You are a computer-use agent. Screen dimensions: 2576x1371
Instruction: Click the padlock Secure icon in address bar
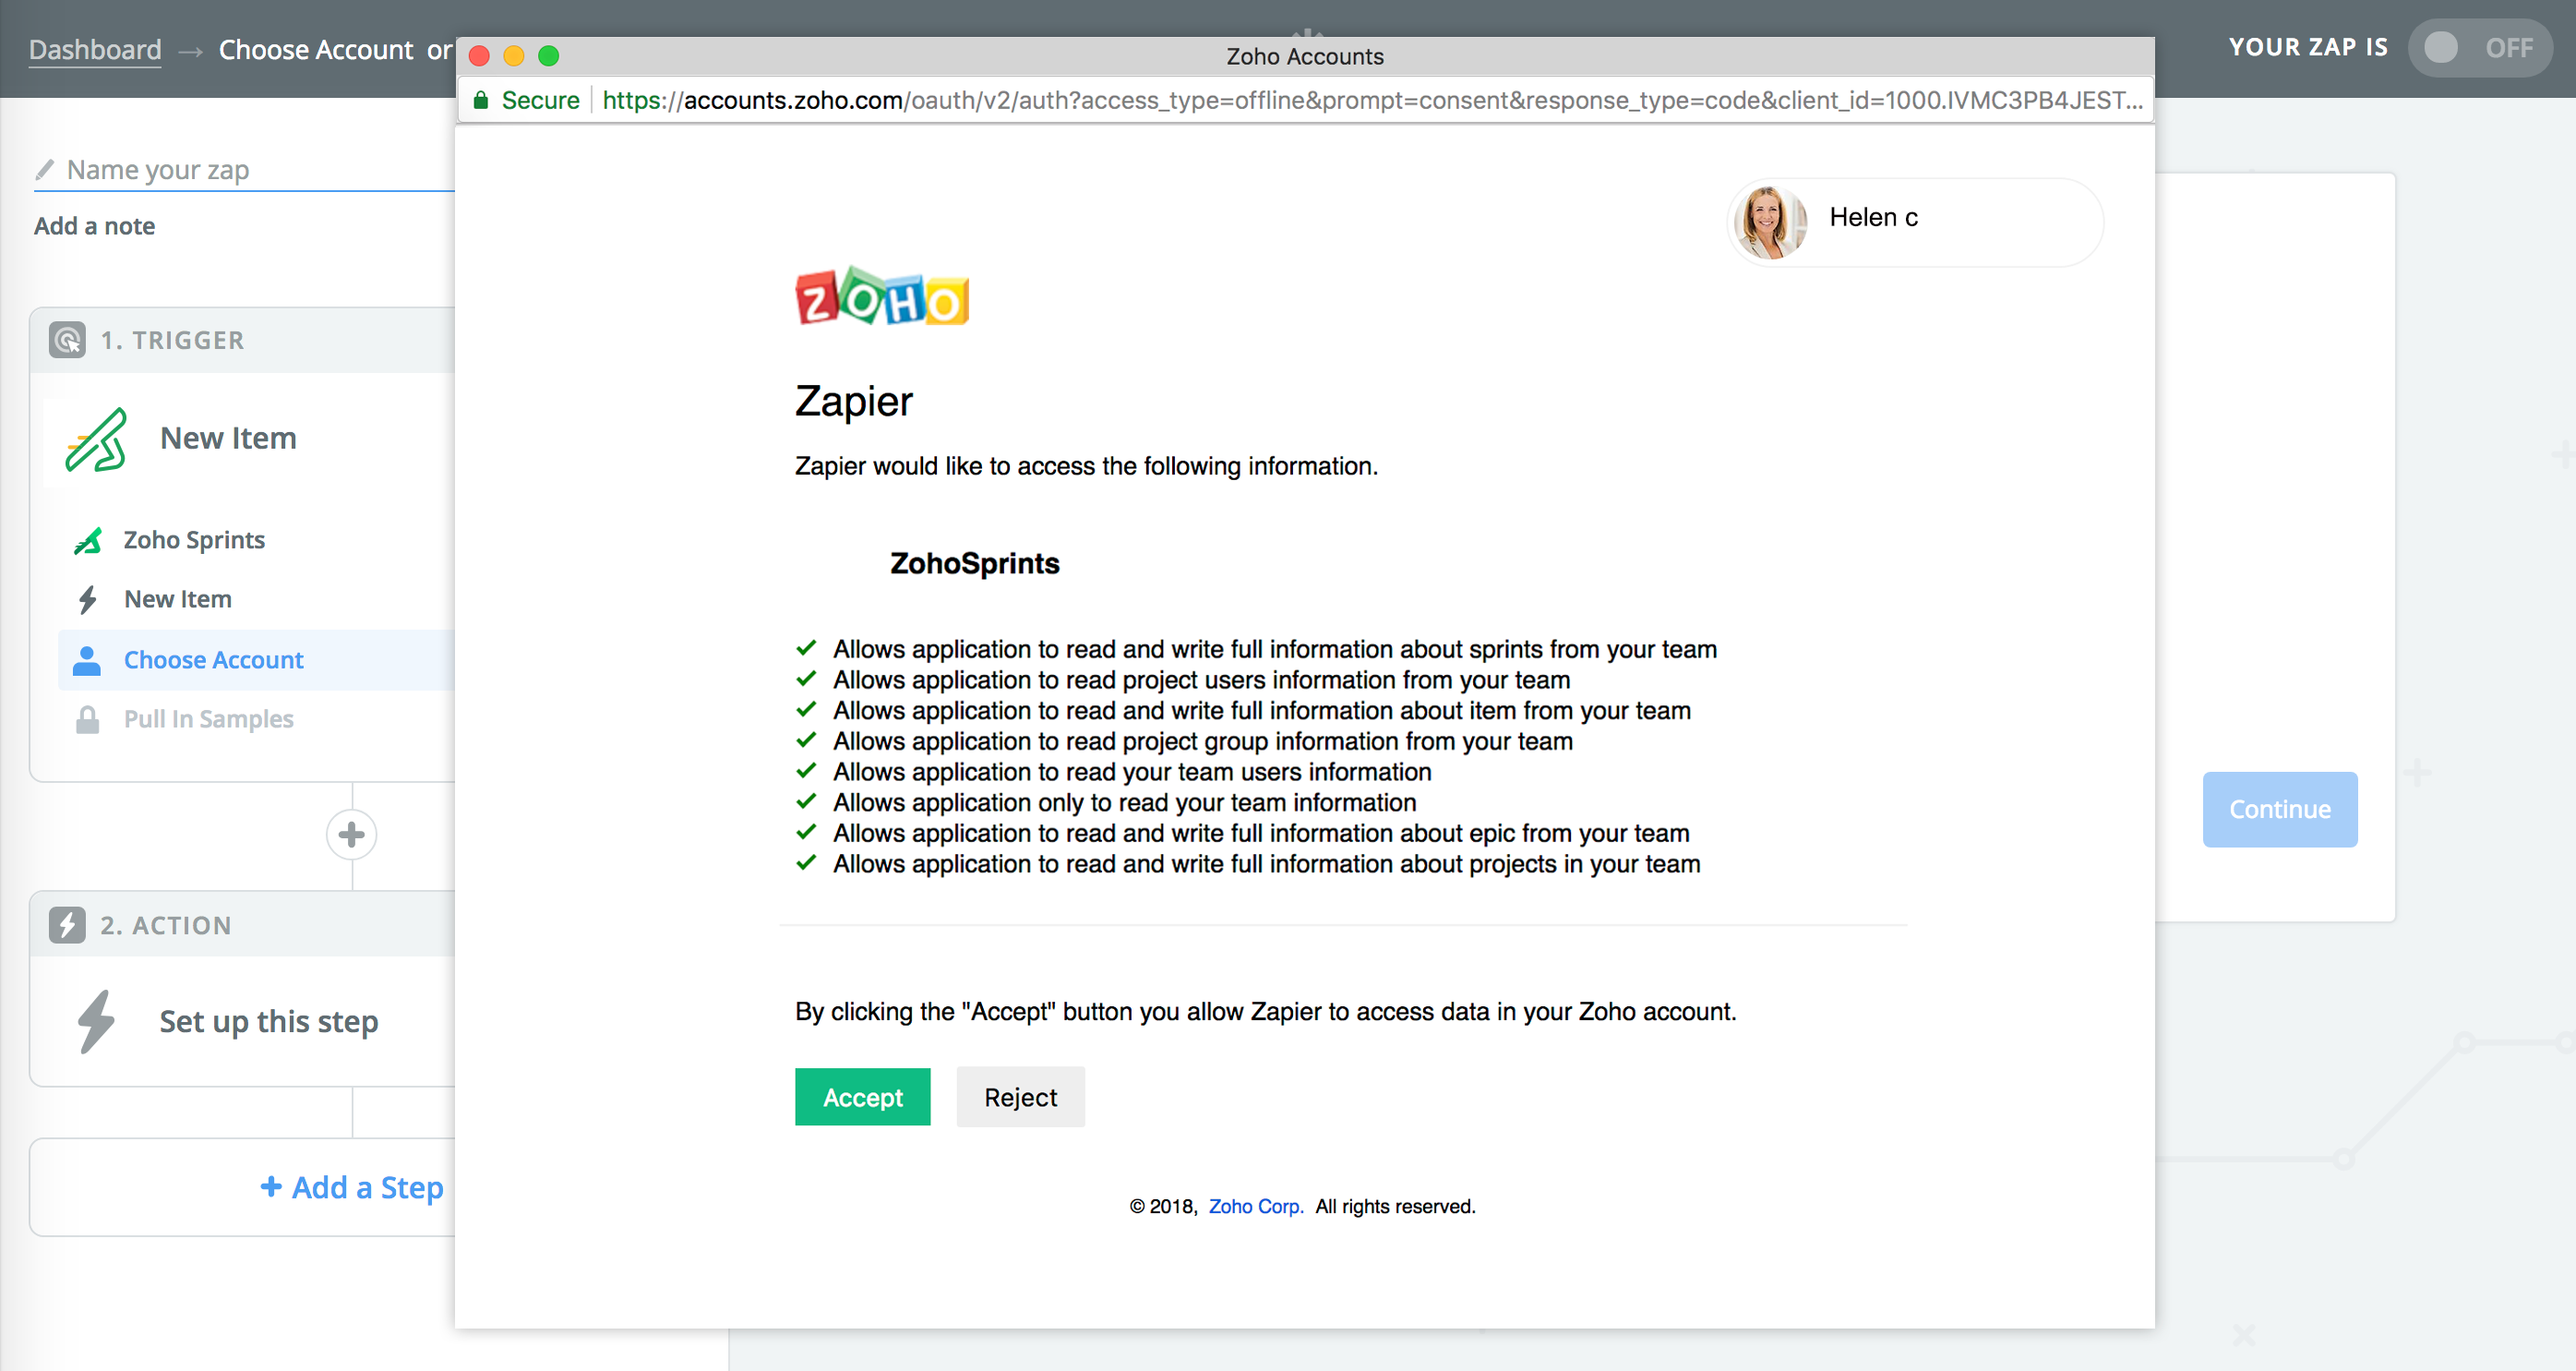coord(481,100)
